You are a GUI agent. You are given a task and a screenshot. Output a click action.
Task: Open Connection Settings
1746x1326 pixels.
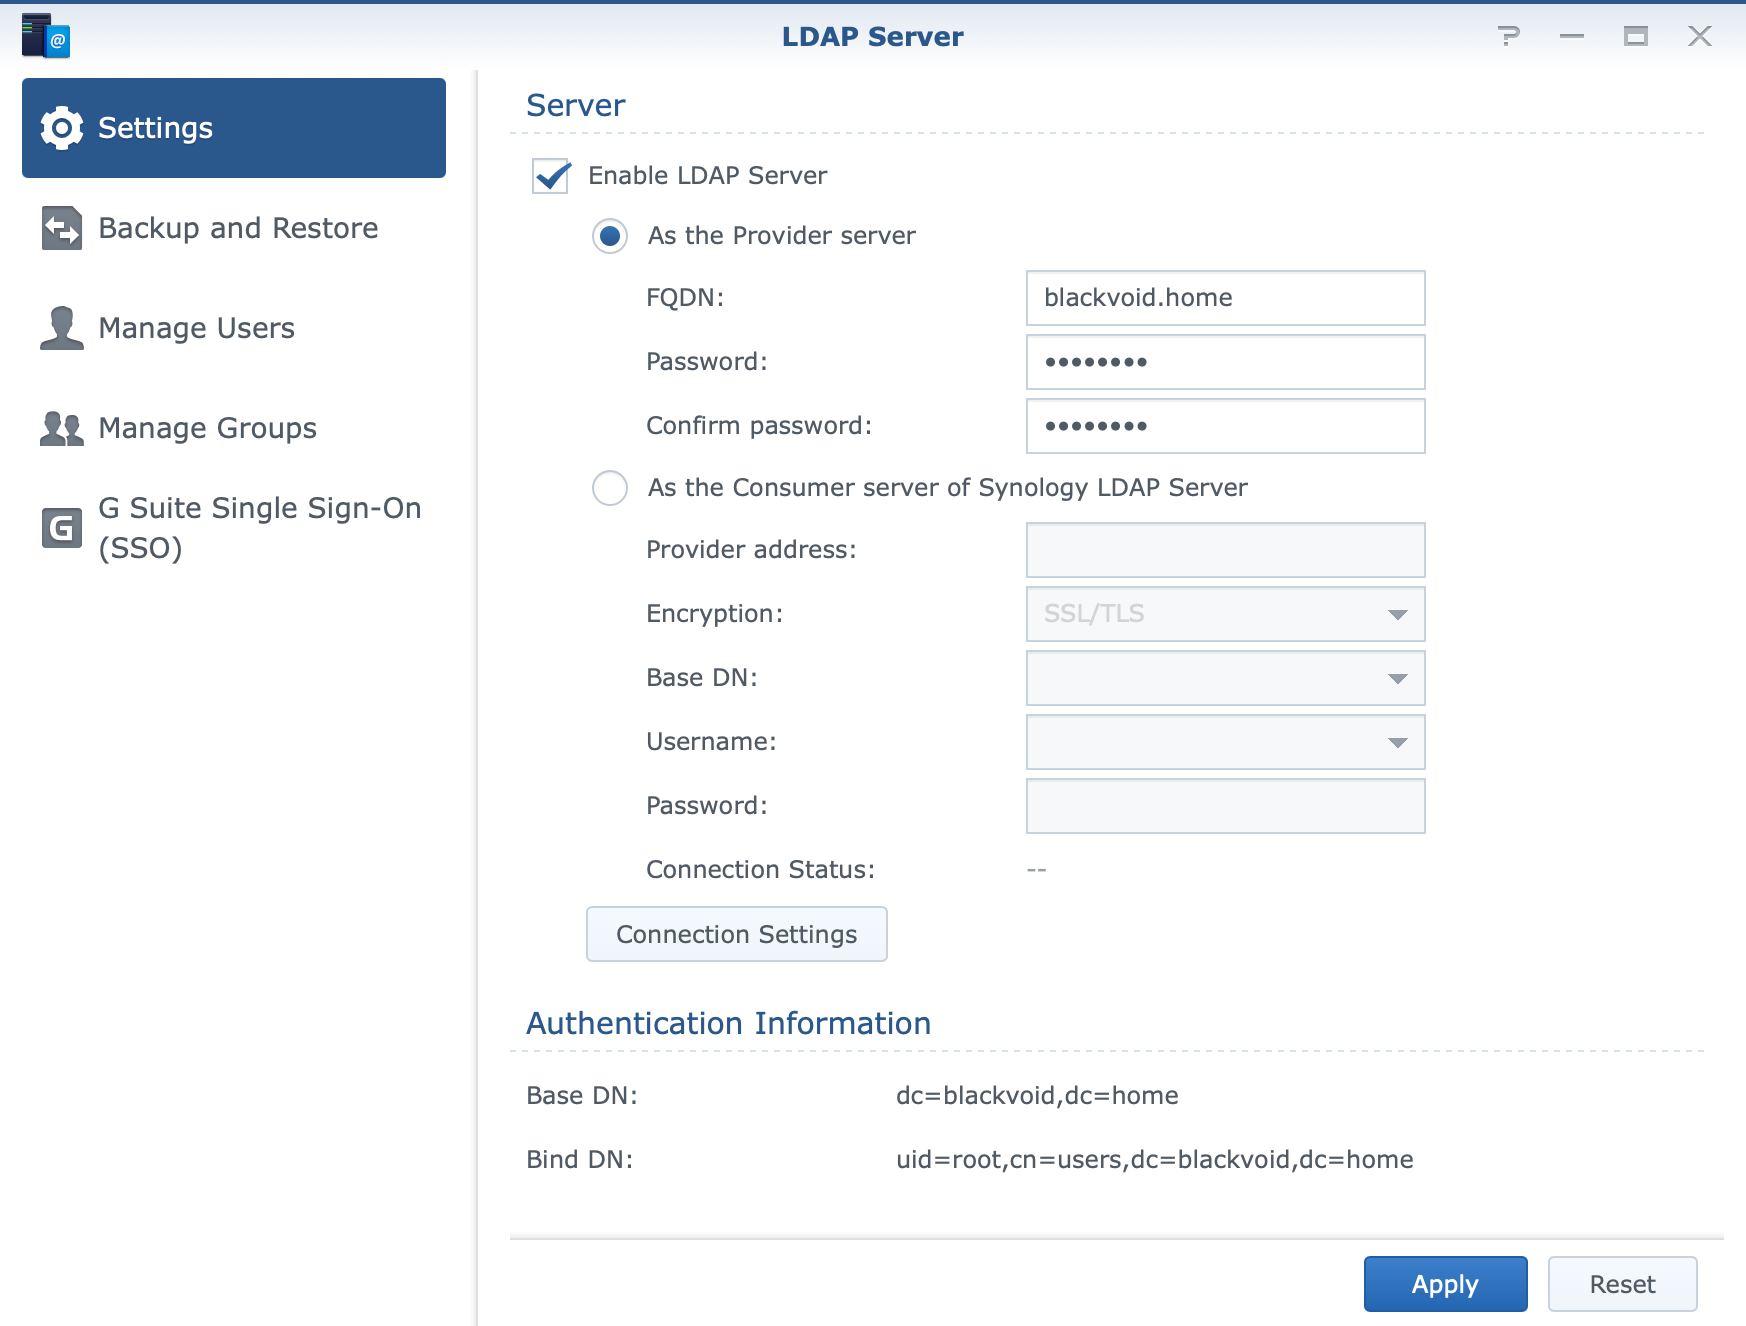(x=736, y=934)
